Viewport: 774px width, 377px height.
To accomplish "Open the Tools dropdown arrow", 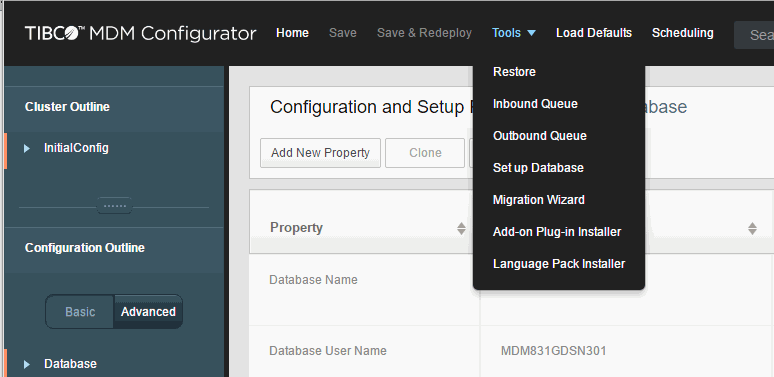I will (531, 33).
